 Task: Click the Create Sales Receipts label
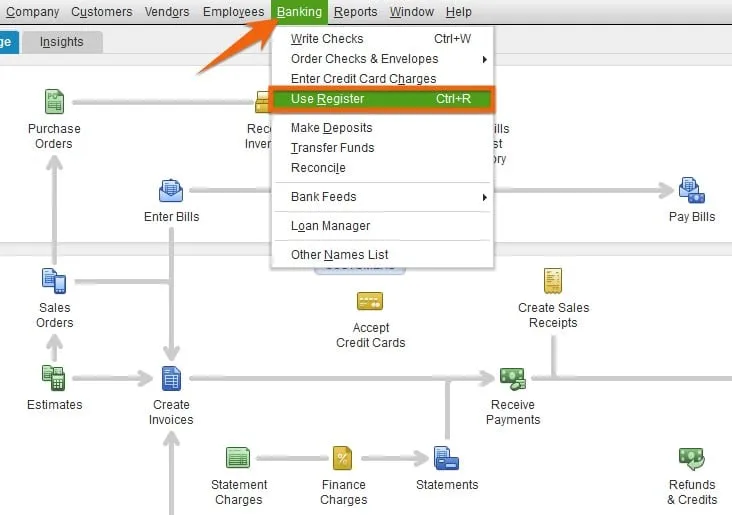(553, 315)
